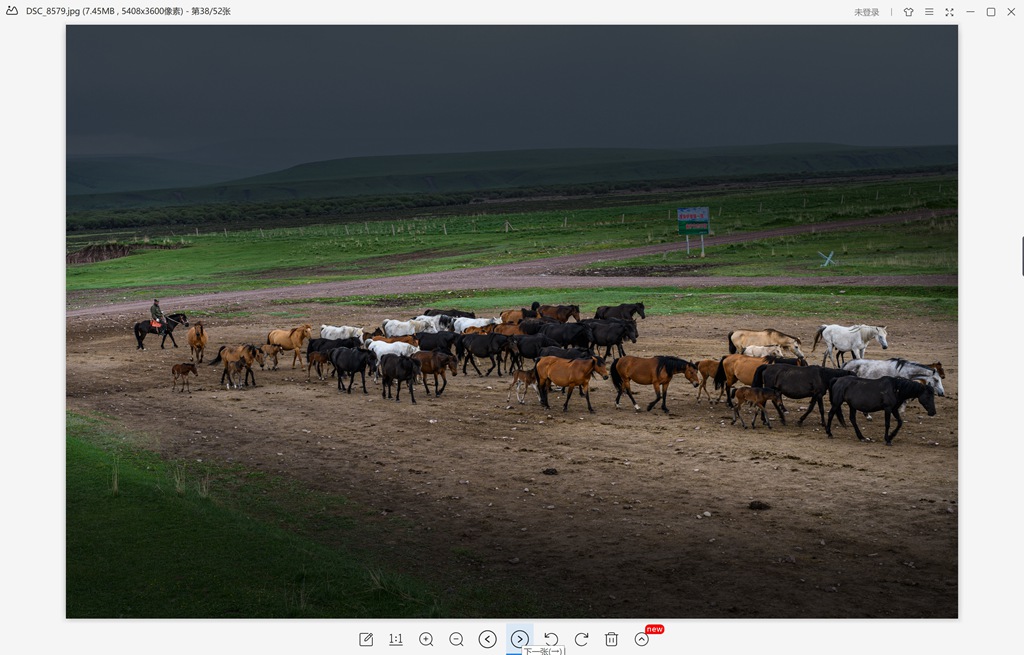Delete the current image with trash icon
The image size is (1024, 655).
tap(611, 639)
